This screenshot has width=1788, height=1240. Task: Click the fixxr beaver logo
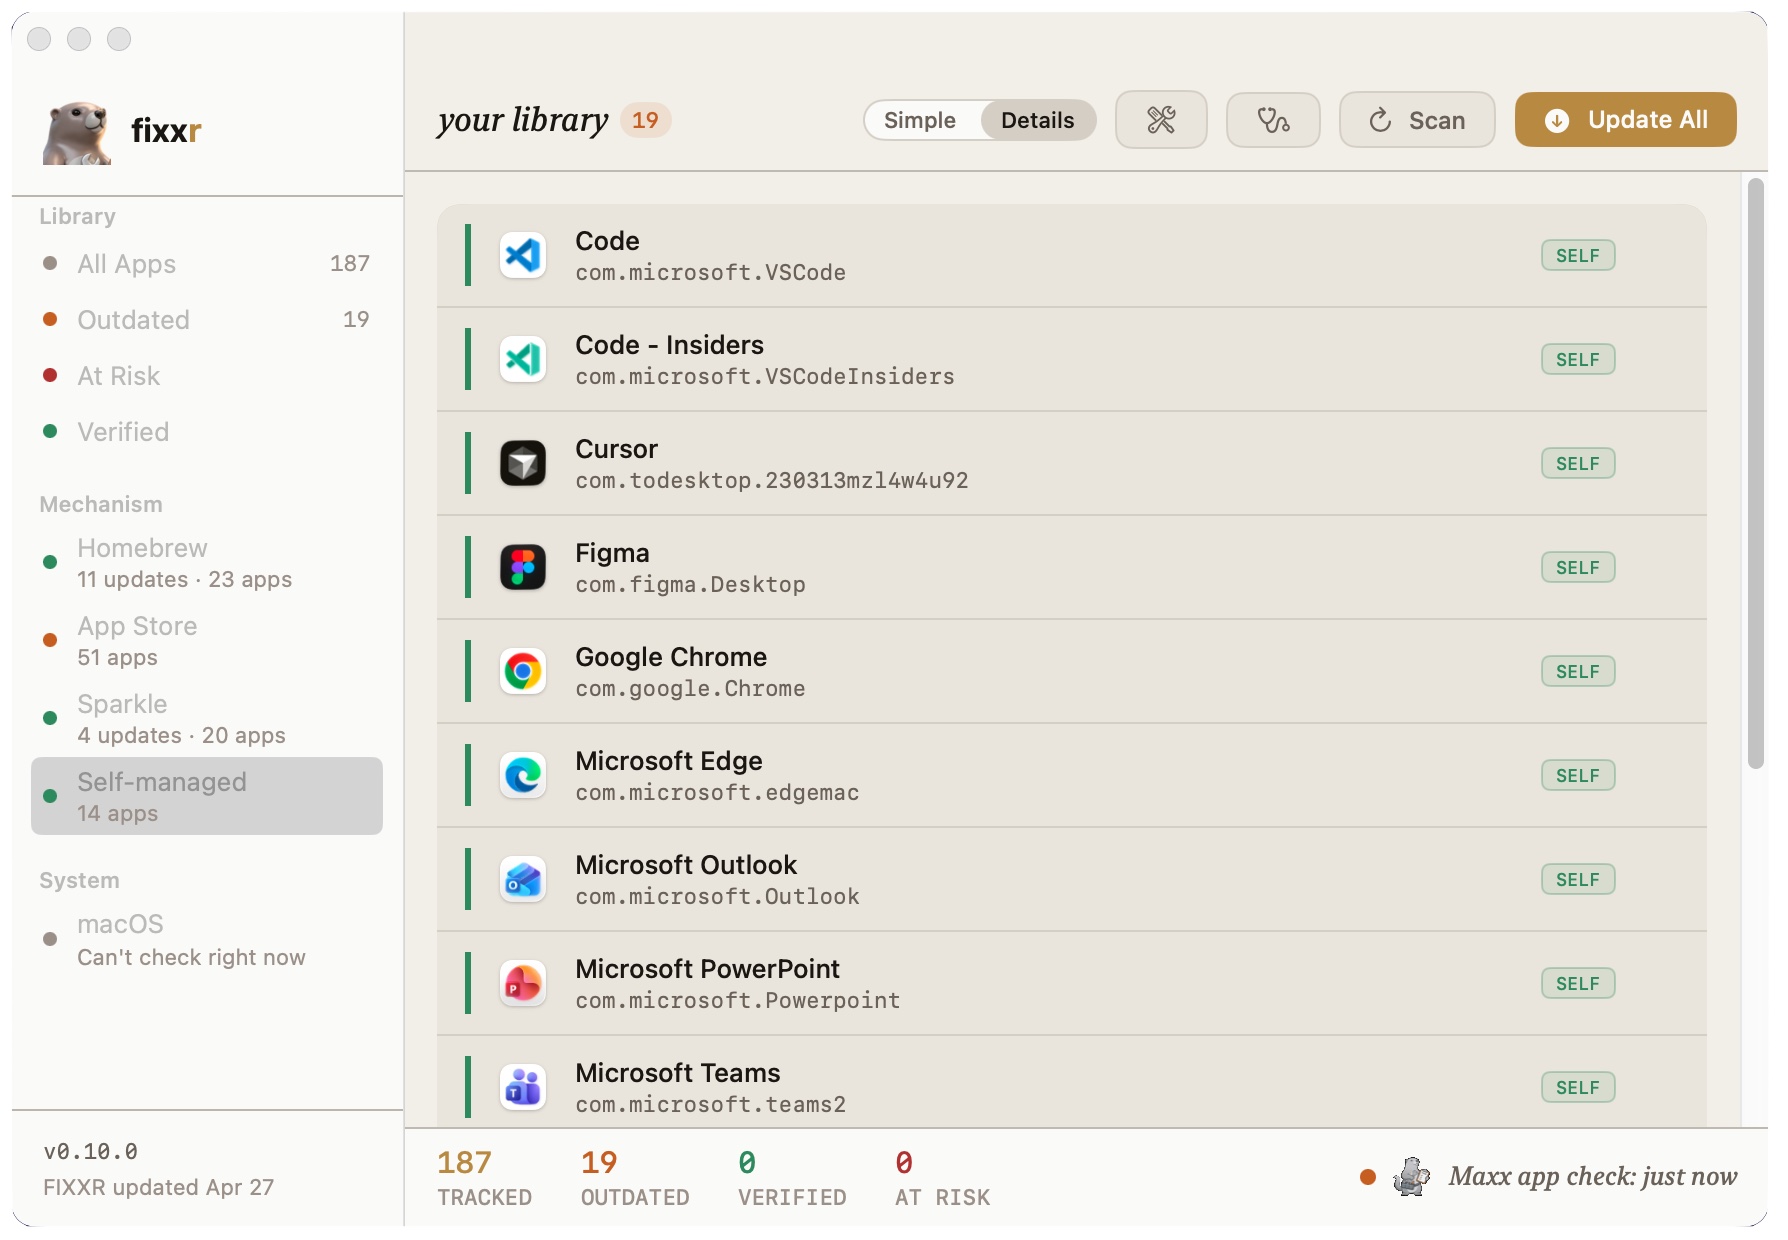(75, 131)
